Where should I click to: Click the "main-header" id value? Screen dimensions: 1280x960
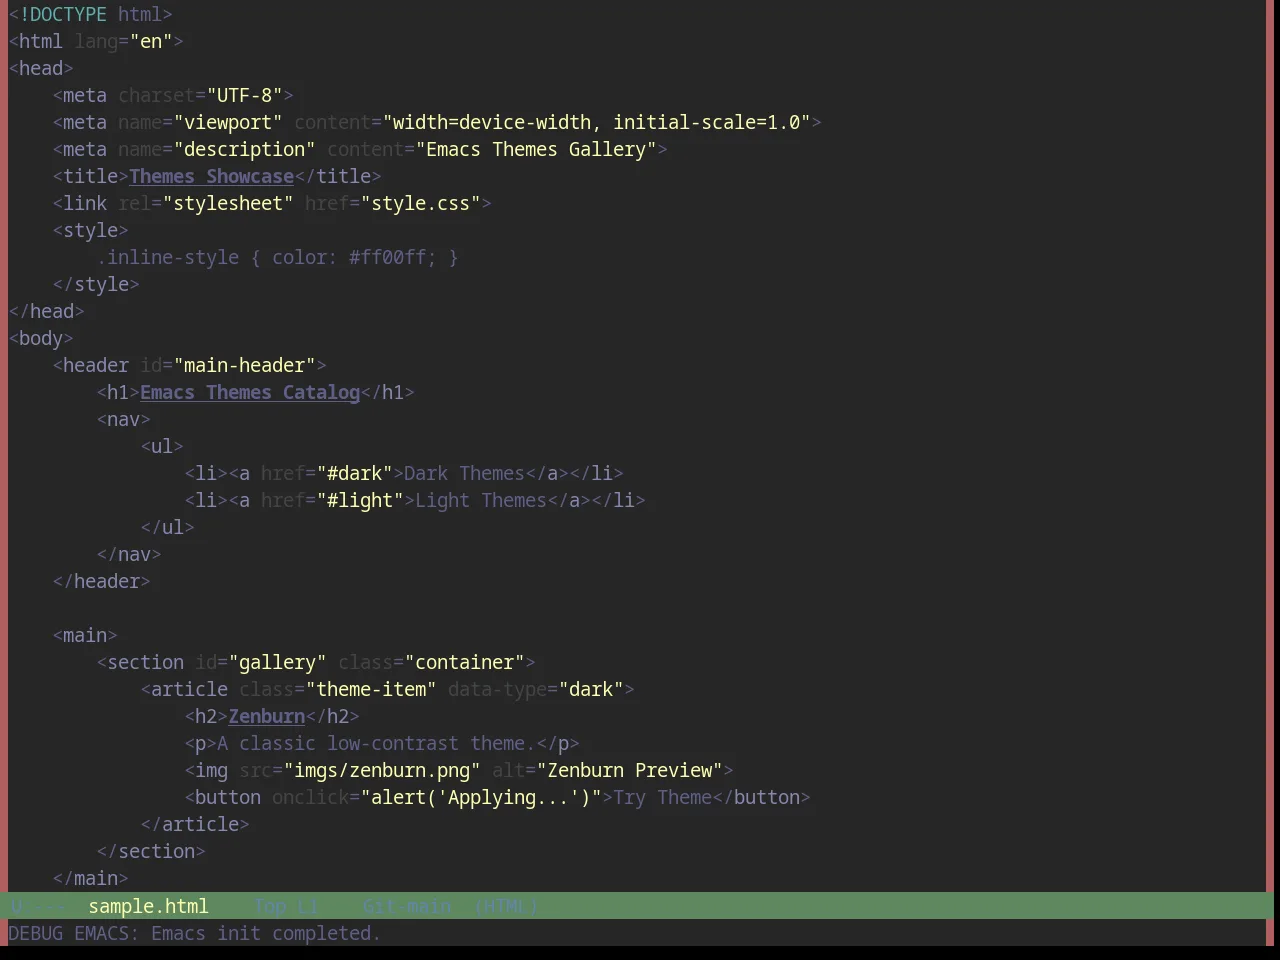click(x=244, y=365)
